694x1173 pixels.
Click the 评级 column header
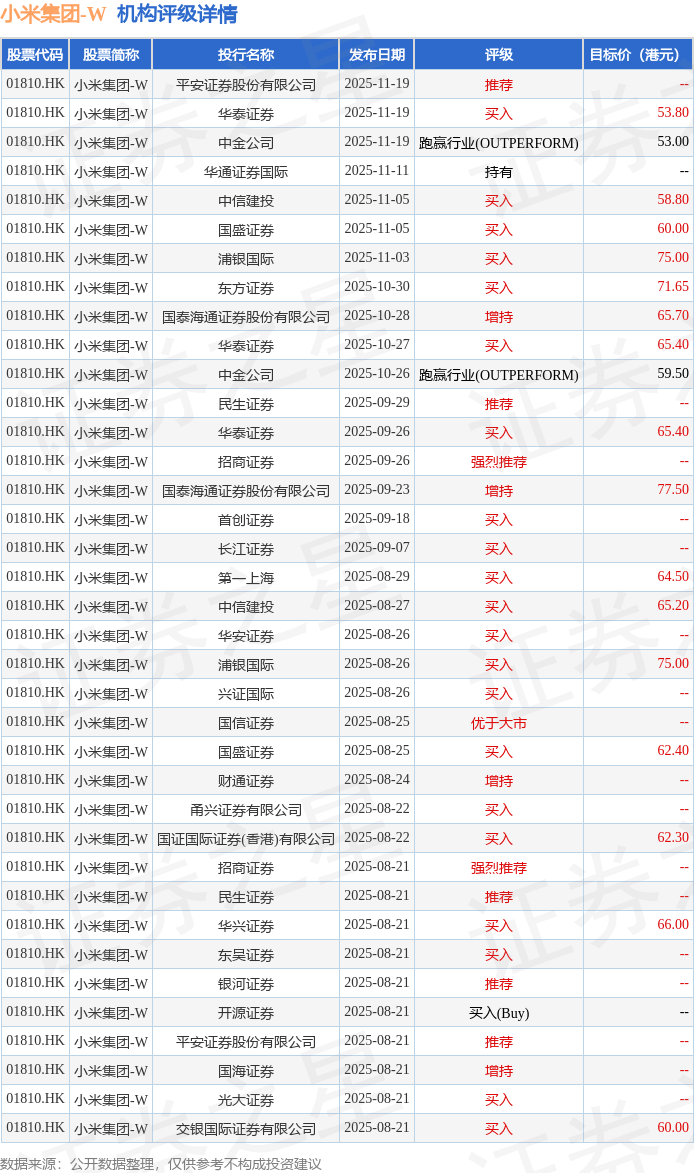tap(498, 55)
